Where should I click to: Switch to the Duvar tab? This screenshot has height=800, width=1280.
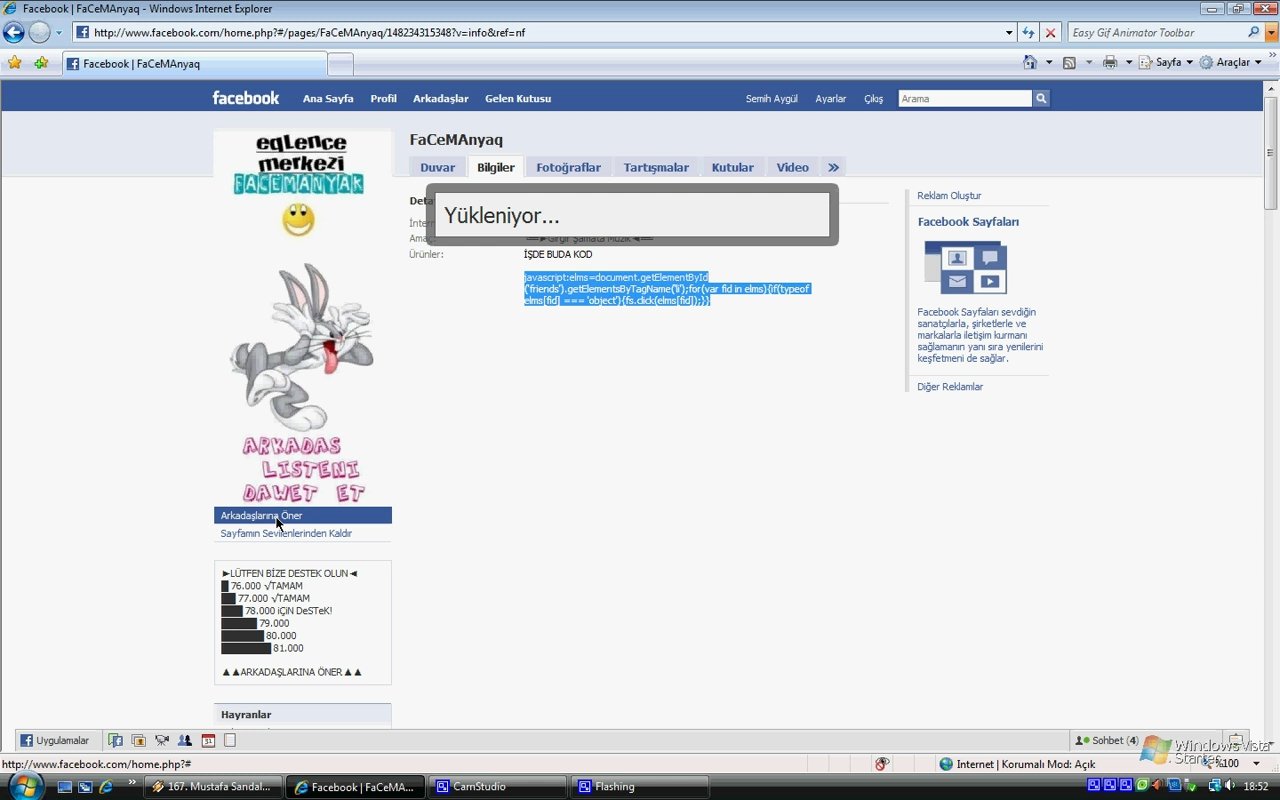(437, 167)
